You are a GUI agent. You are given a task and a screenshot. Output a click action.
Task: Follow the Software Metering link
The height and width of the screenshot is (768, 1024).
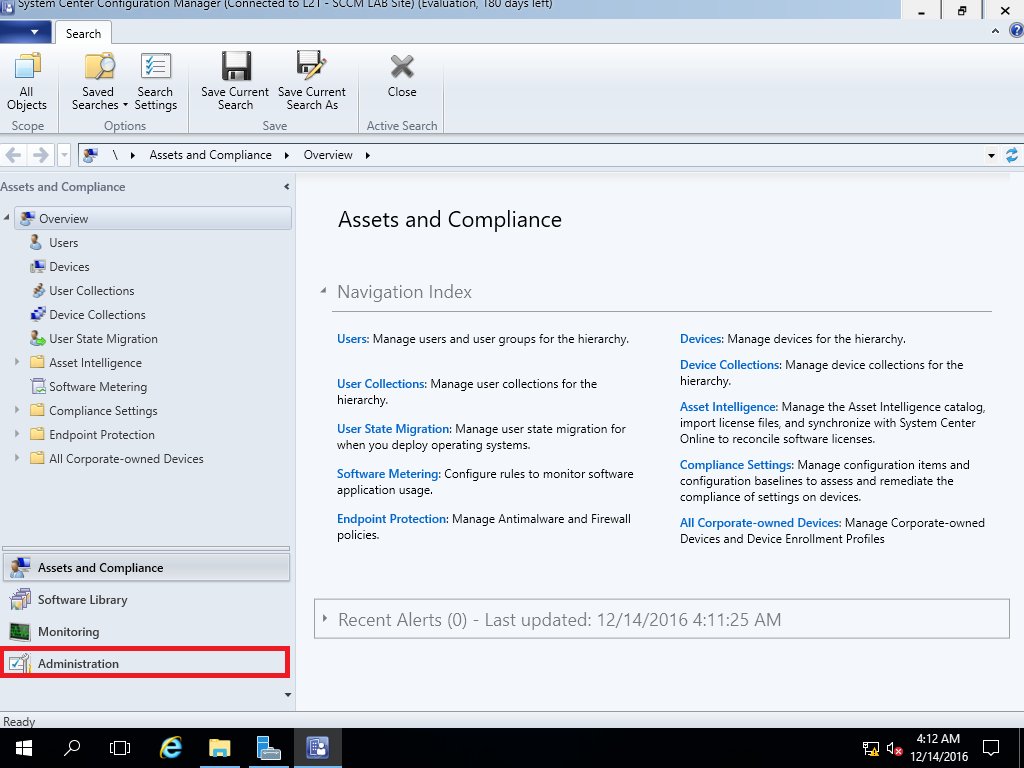(x=388, y=474)
